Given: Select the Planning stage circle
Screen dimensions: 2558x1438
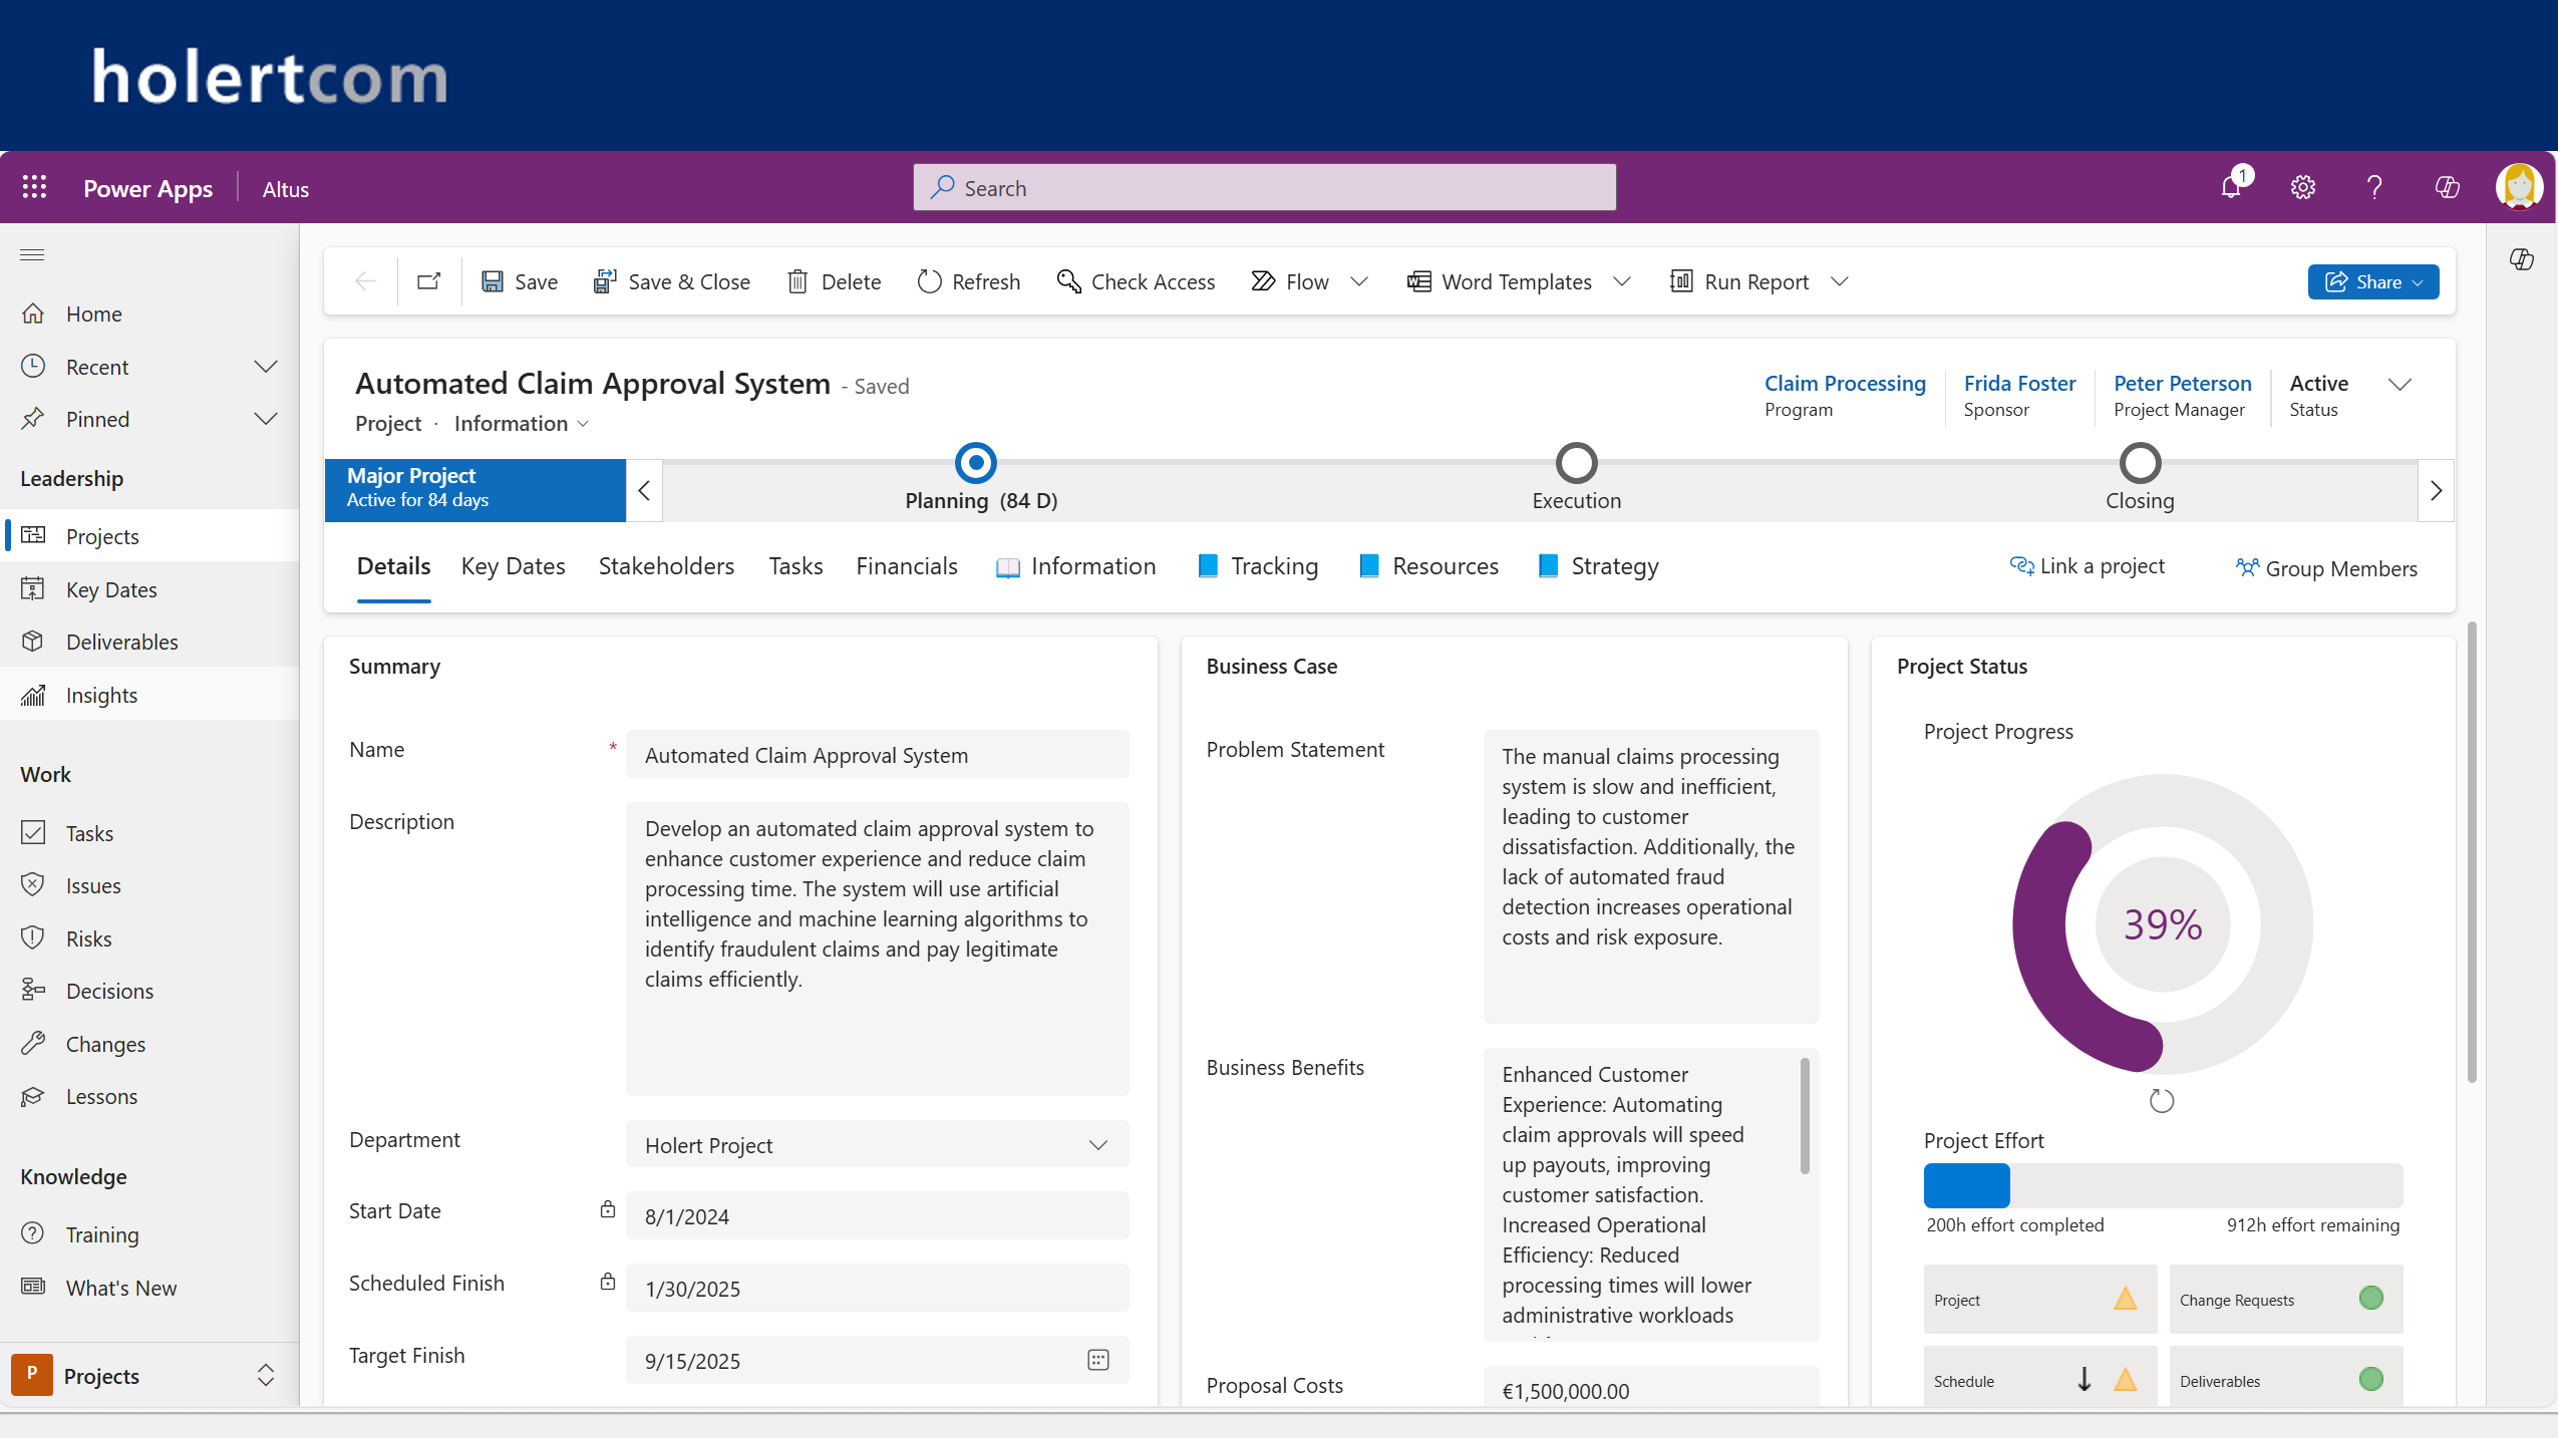Looking at the screenshot, I should pos(976,463).
